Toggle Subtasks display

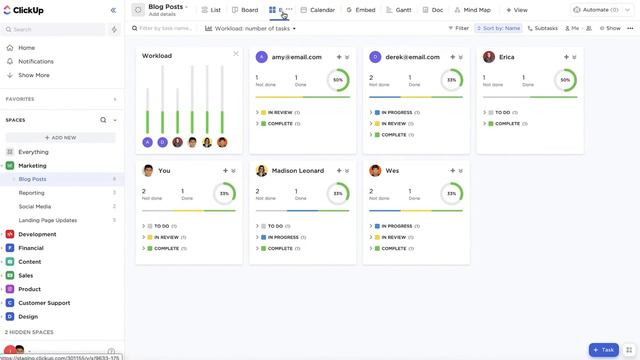[x=542, y=28]
